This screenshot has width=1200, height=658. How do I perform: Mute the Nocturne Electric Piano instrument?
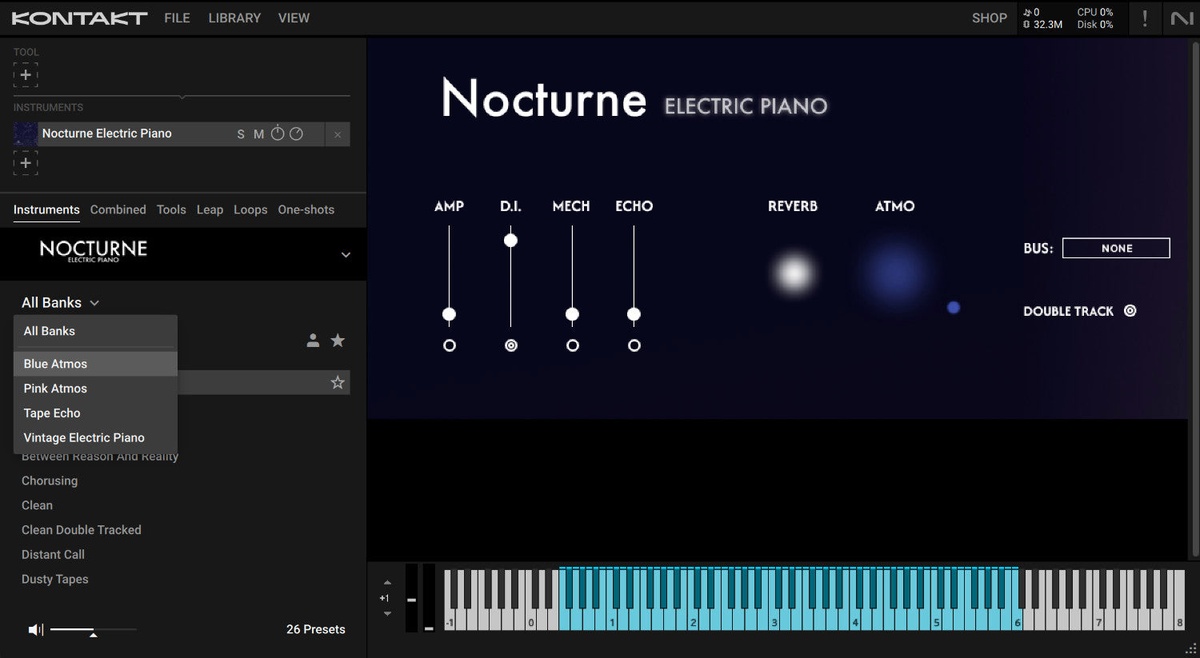pyautogui.click(x=258, y=134)
